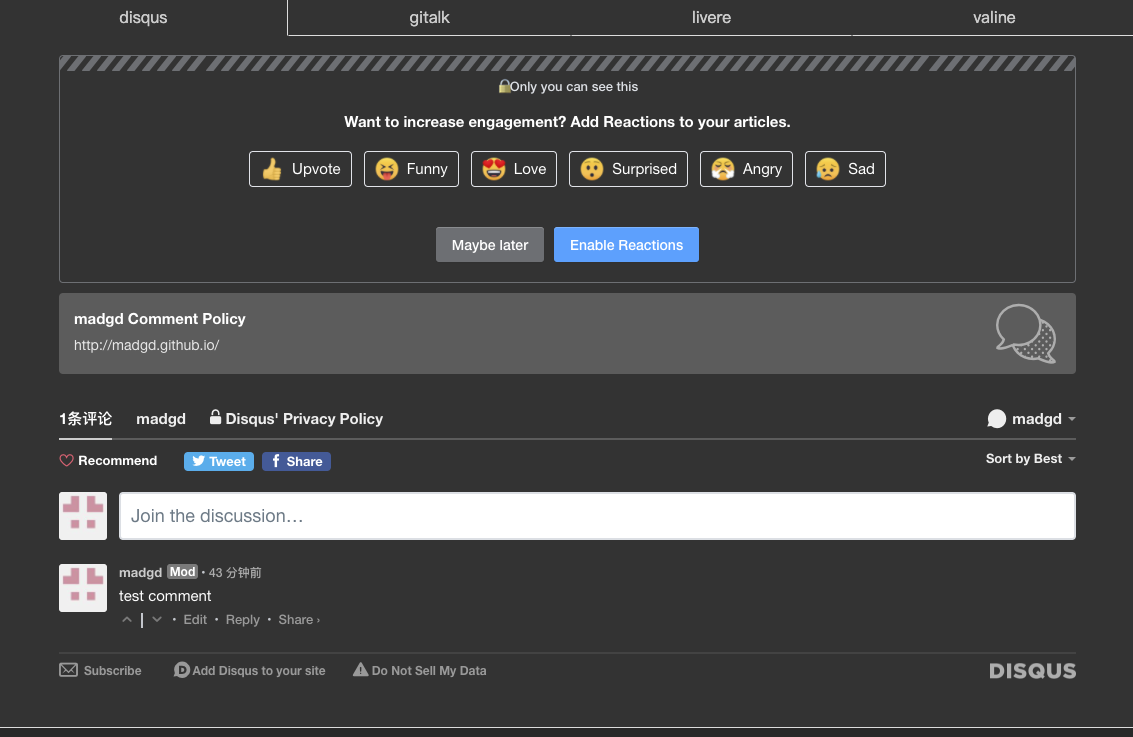The width and height of the screenshot is (1133, 737).
Task: Subscribe to the thread by email
Action: [100, 671]
